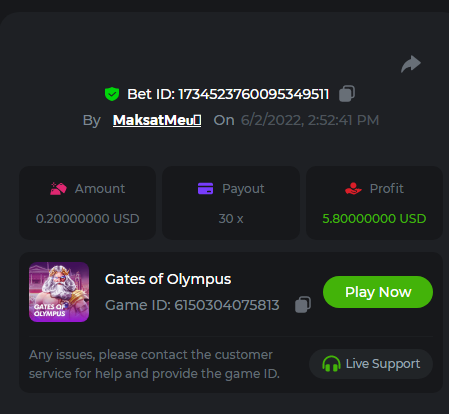
Task: Click the 5.80000000 USD profit value
Action: [374, 219]
